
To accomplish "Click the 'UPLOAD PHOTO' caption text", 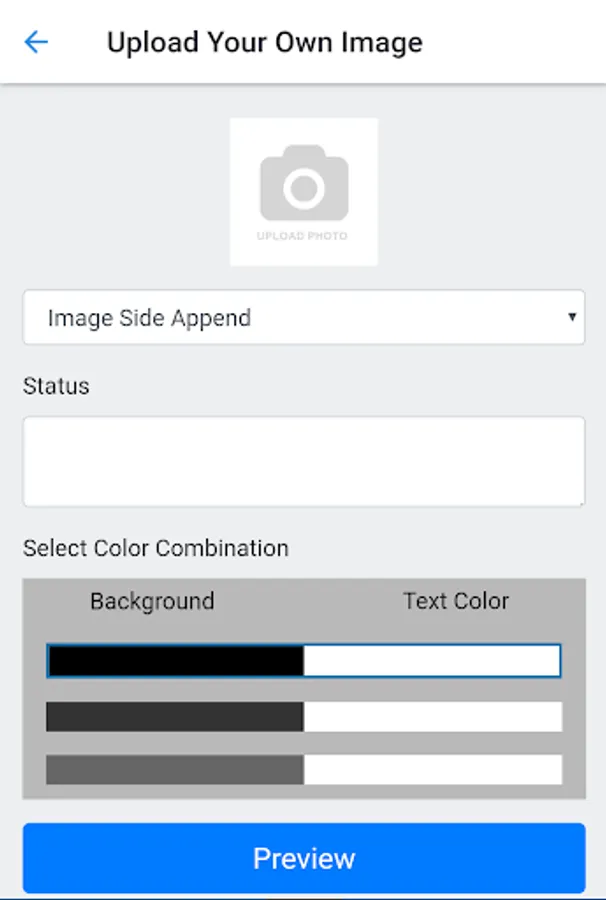I will (302, 236).
